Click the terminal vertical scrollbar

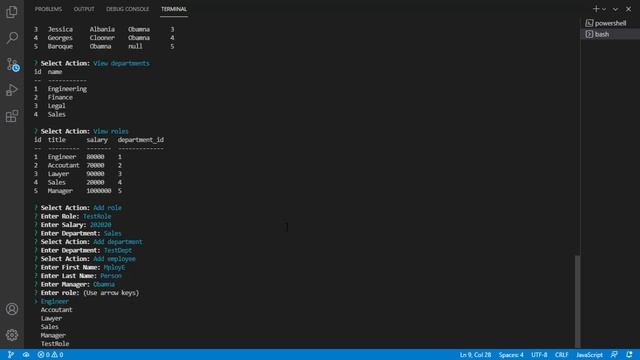[577, 301]
